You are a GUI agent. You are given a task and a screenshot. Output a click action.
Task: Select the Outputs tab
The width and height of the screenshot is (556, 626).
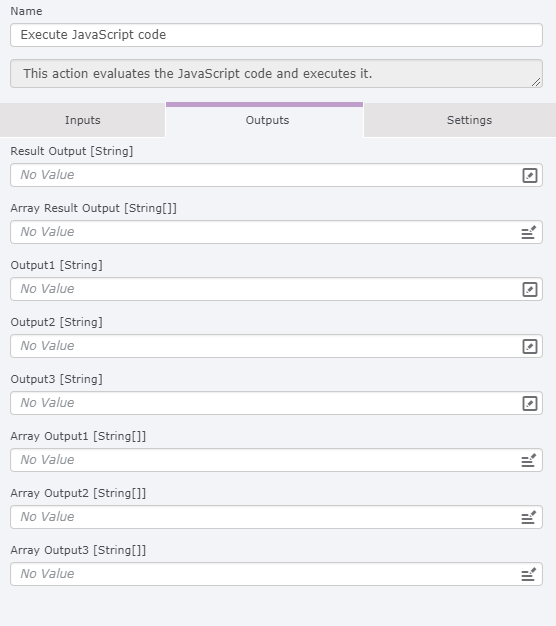(x=267, y=120)
